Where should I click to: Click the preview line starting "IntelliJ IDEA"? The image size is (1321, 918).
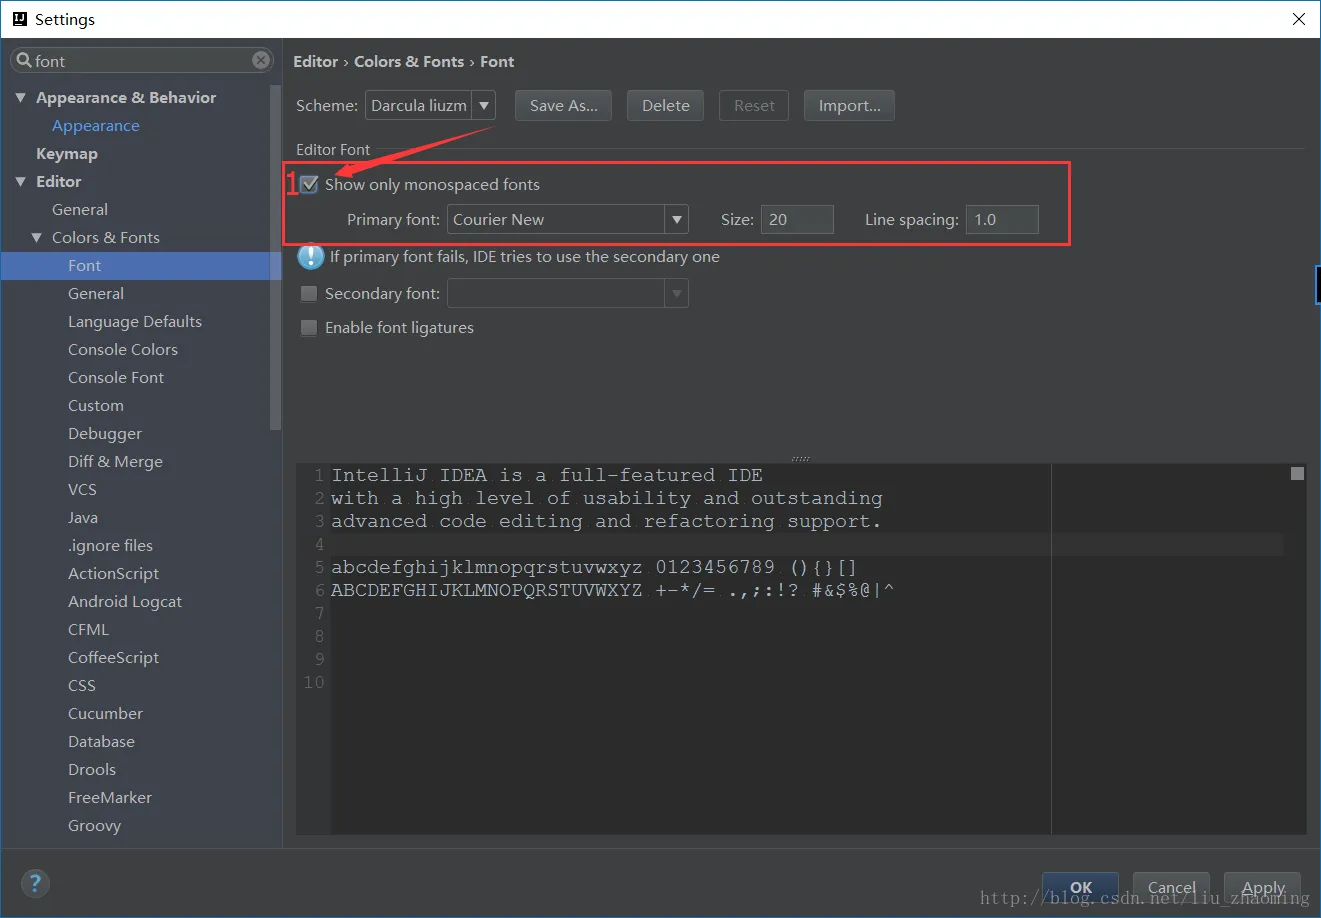coord(547,475)
